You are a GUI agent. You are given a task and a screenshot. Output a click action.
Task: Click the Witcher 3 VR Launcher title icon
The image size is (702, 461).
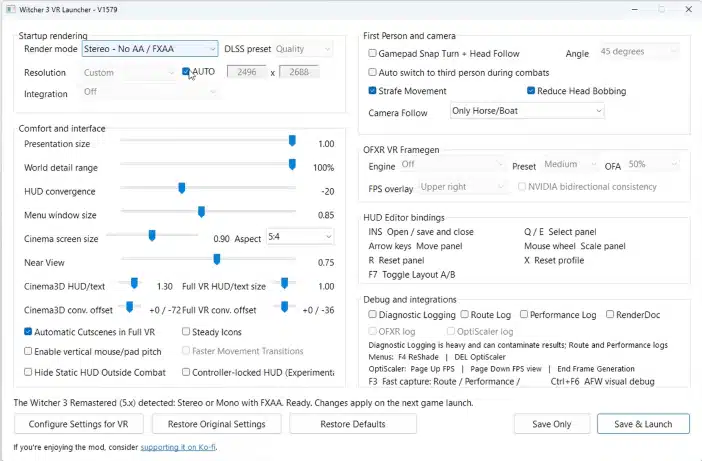click(11, 9)
